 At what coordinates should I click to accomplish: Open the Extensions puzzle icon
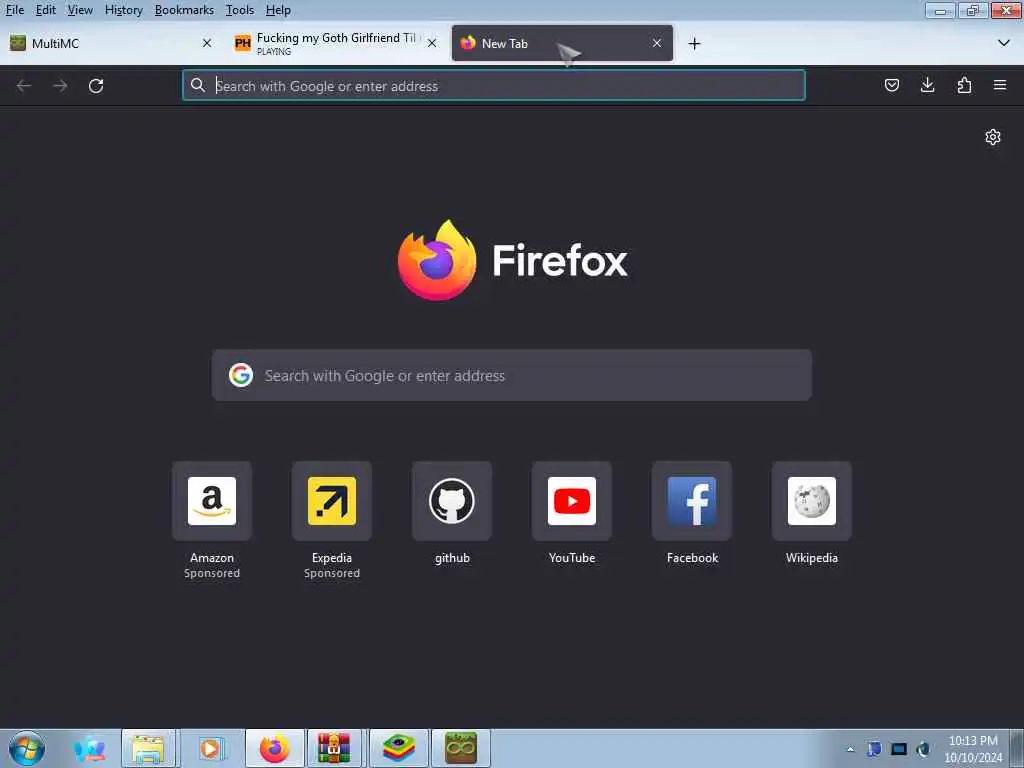click(964, 85)
